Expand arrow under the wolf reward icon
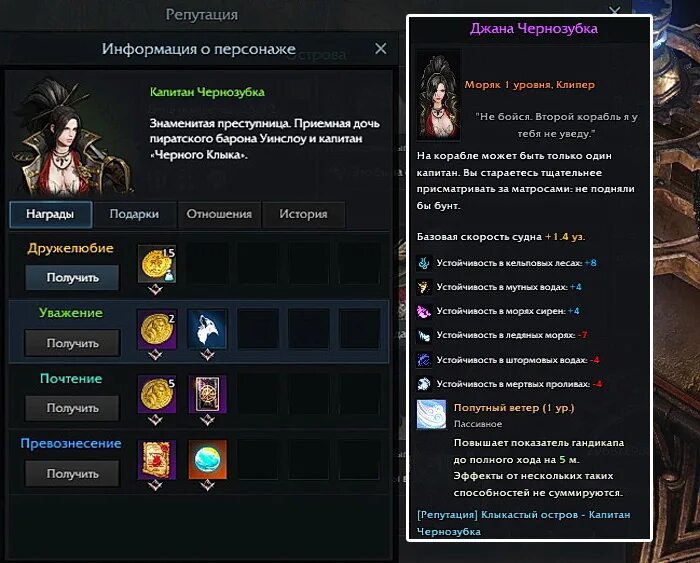Screen dimensions: 700x563 point(207,355)
